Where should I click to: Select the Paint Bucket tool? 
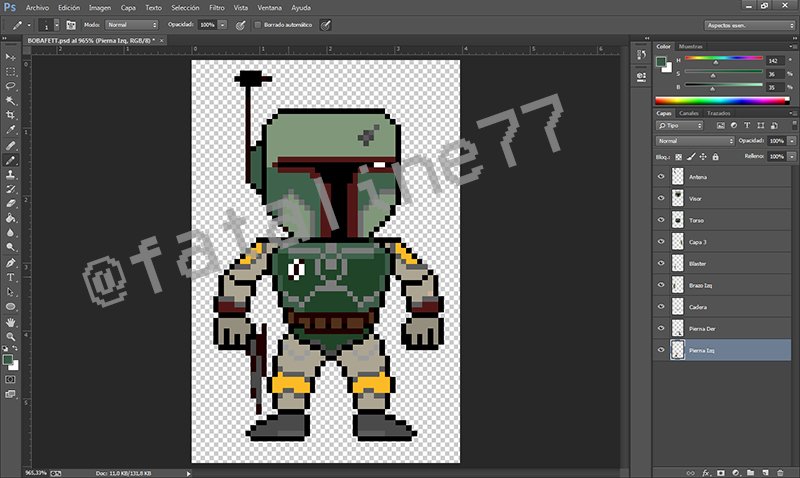(x=10, y=218)
